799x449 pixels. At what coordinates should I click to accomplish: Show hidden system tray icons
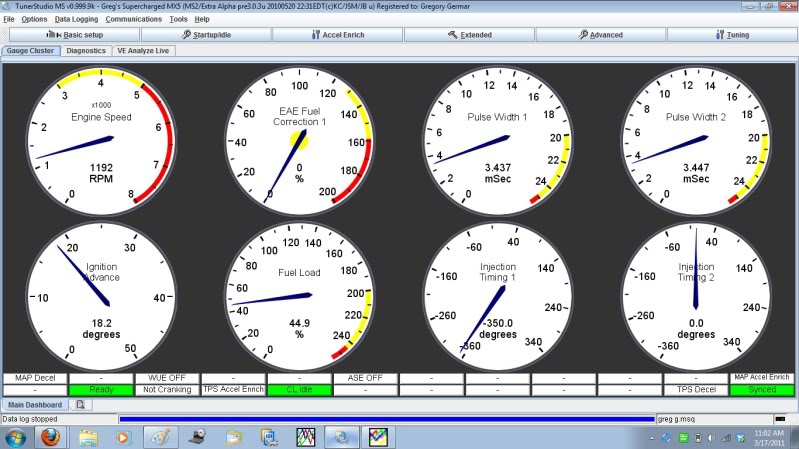pyautogui.click(x=652, y=438)
